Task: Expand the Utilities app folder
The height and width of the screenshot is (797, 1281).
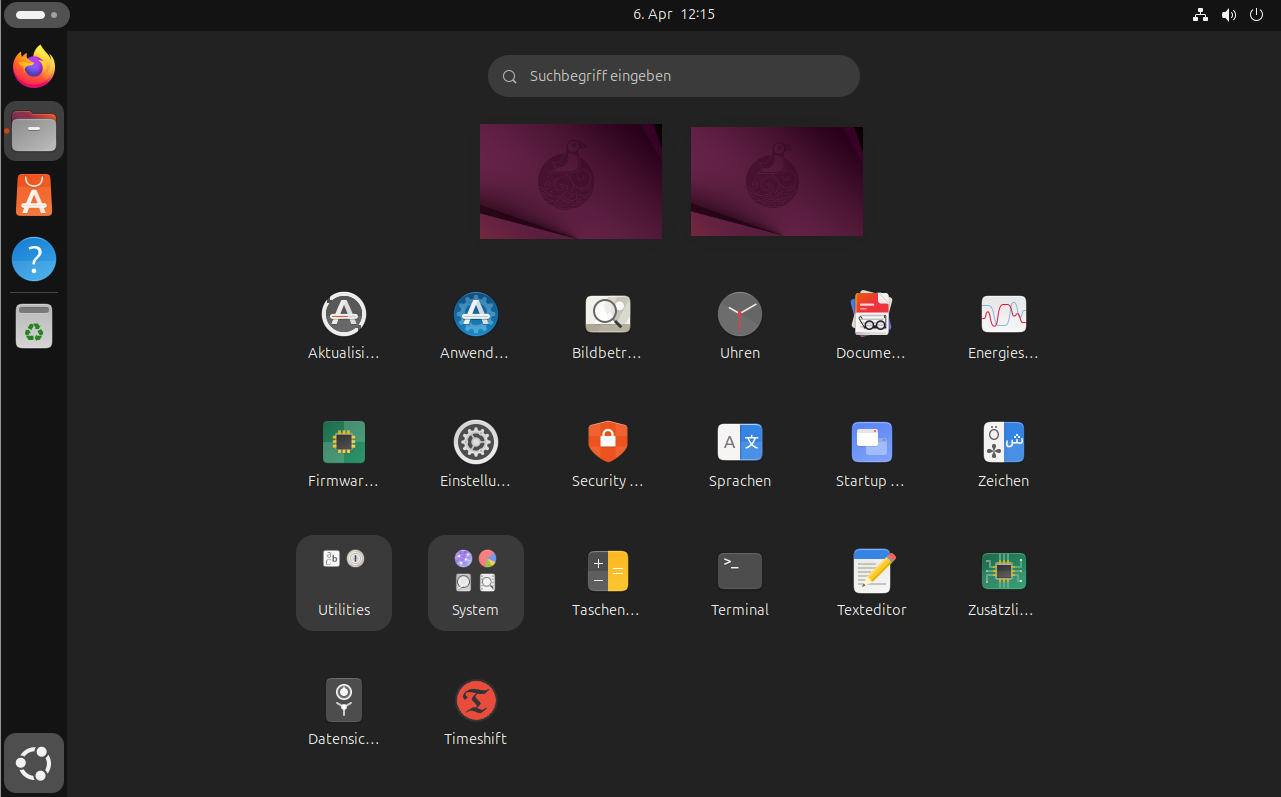Action: tap(344, 583)
